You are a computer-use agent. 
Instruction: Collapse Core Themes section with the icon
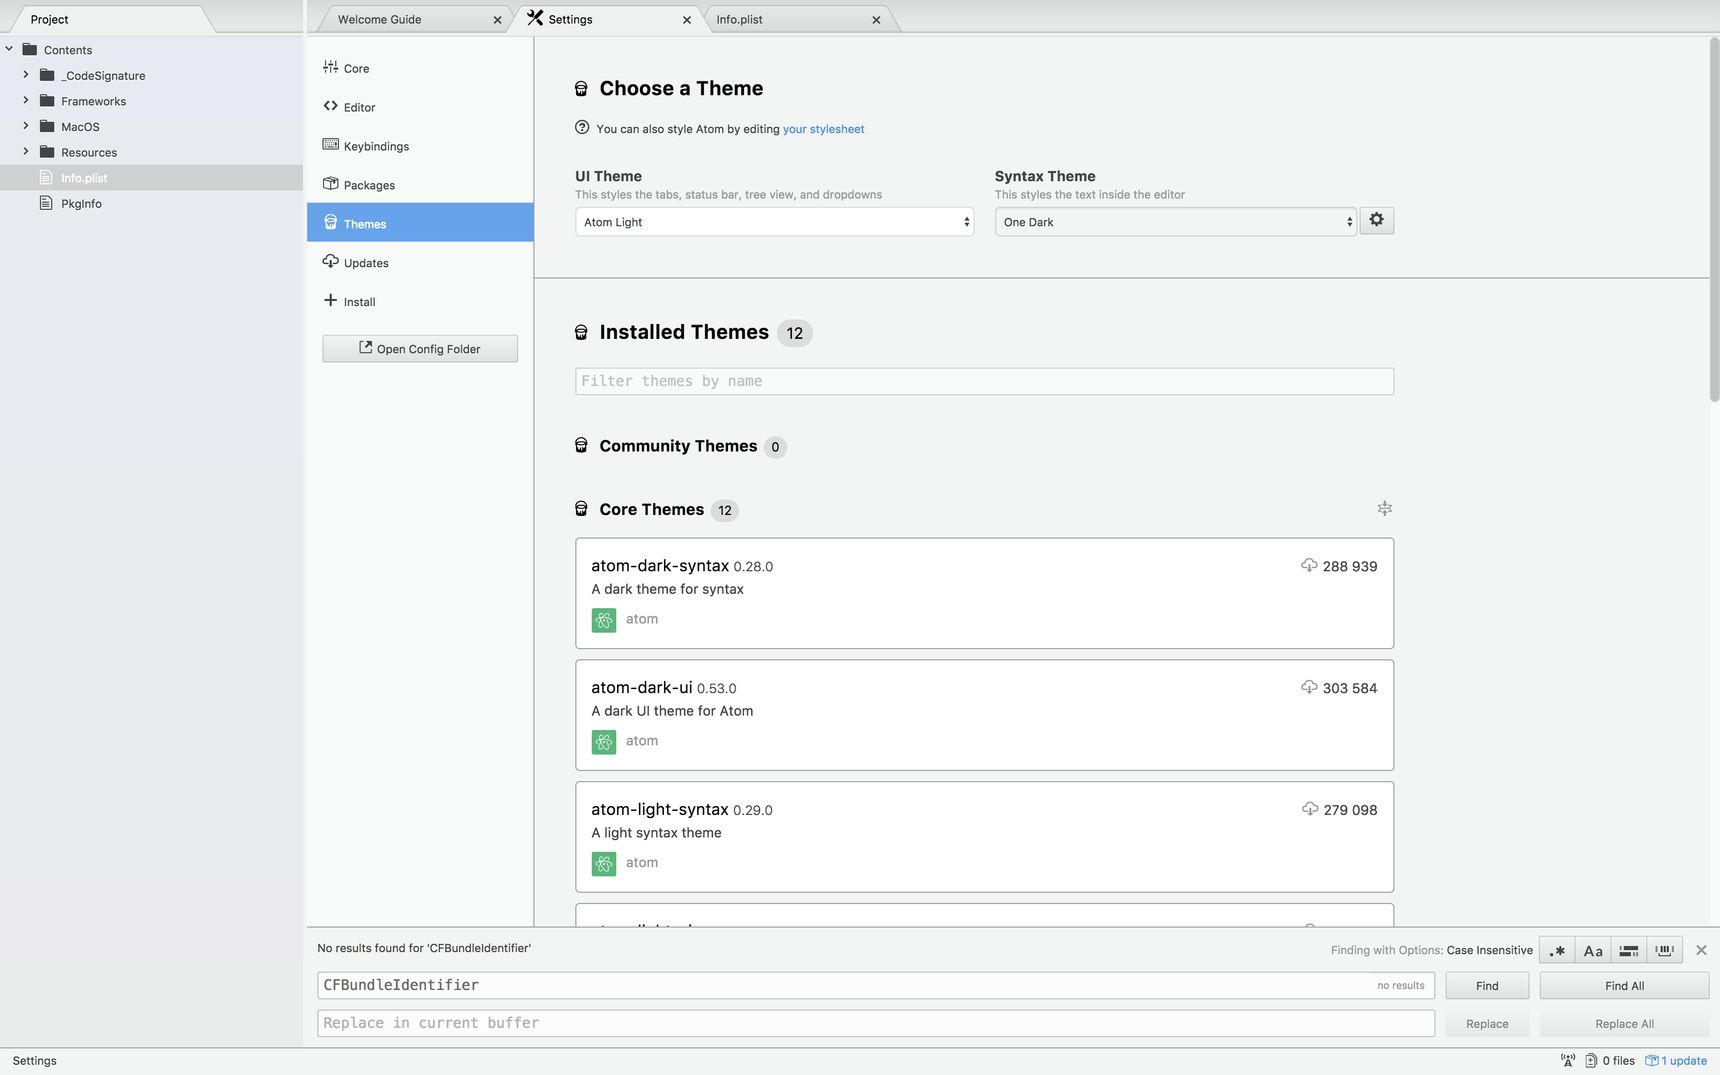click(1385, 508)
